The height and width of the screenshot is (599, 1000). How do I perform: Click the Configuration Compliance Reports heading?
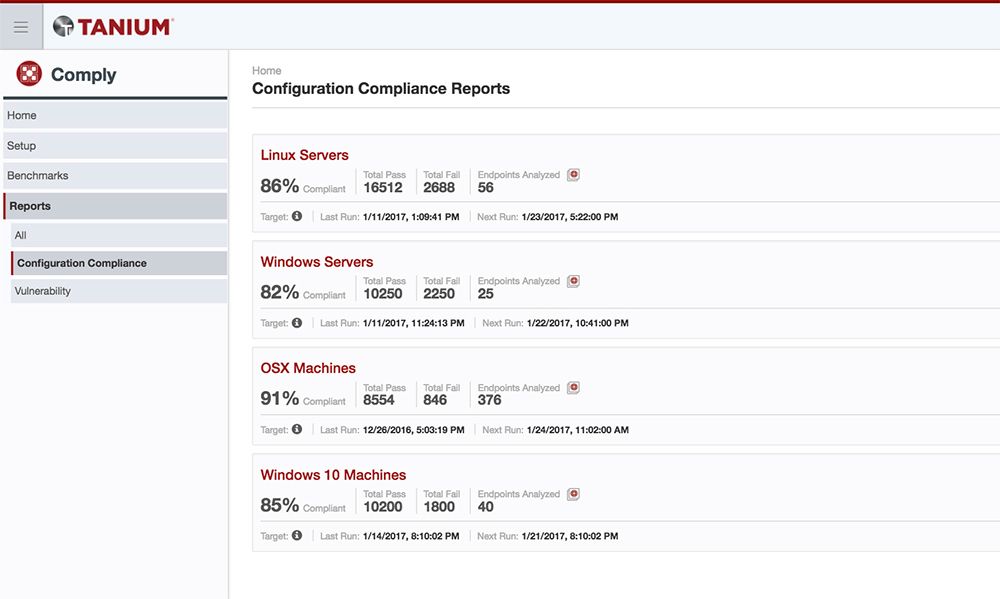(x=381, y=89)
